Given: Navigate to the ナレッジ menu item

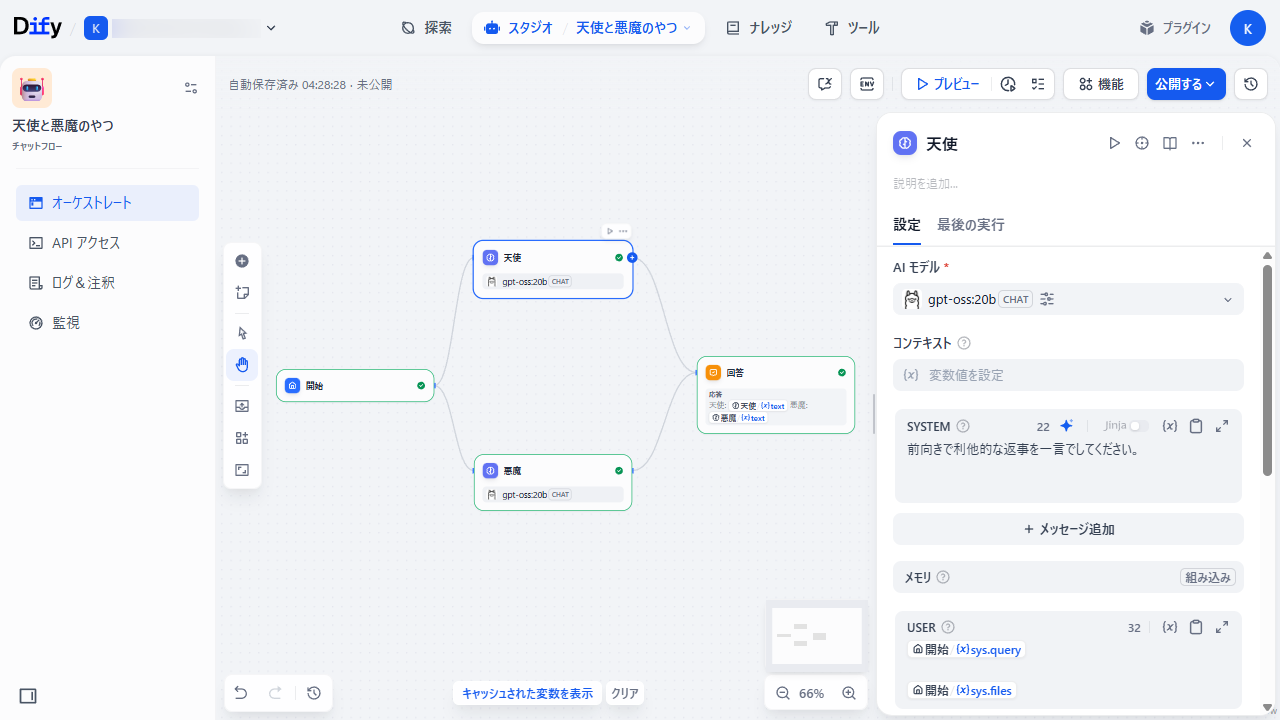Looking at the screenshot, I should 758,27.
